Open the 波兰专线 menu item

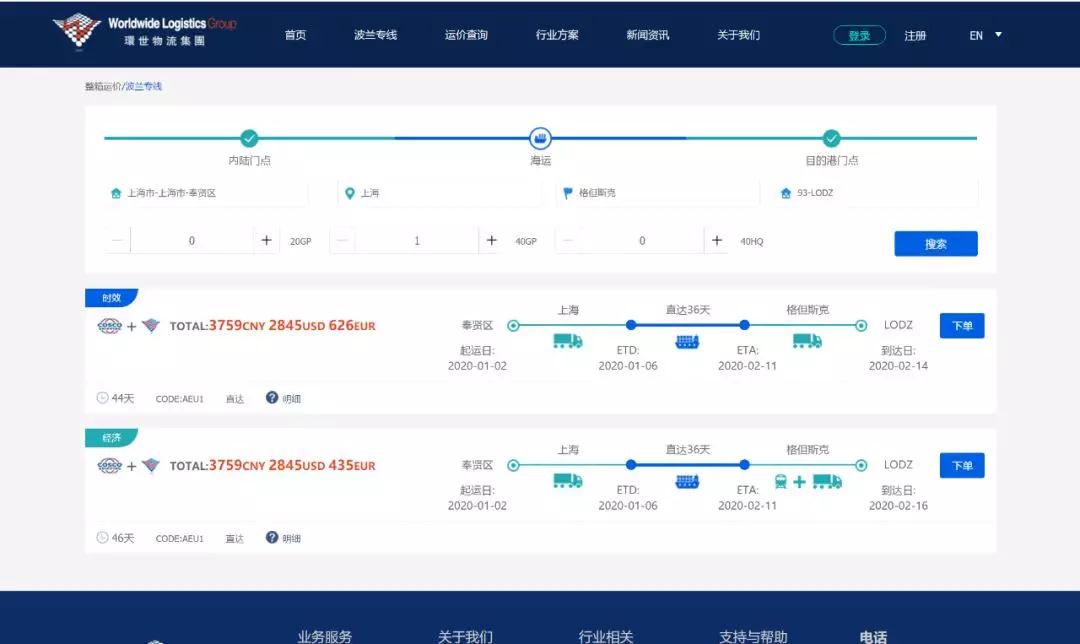[x=375, y=35]
